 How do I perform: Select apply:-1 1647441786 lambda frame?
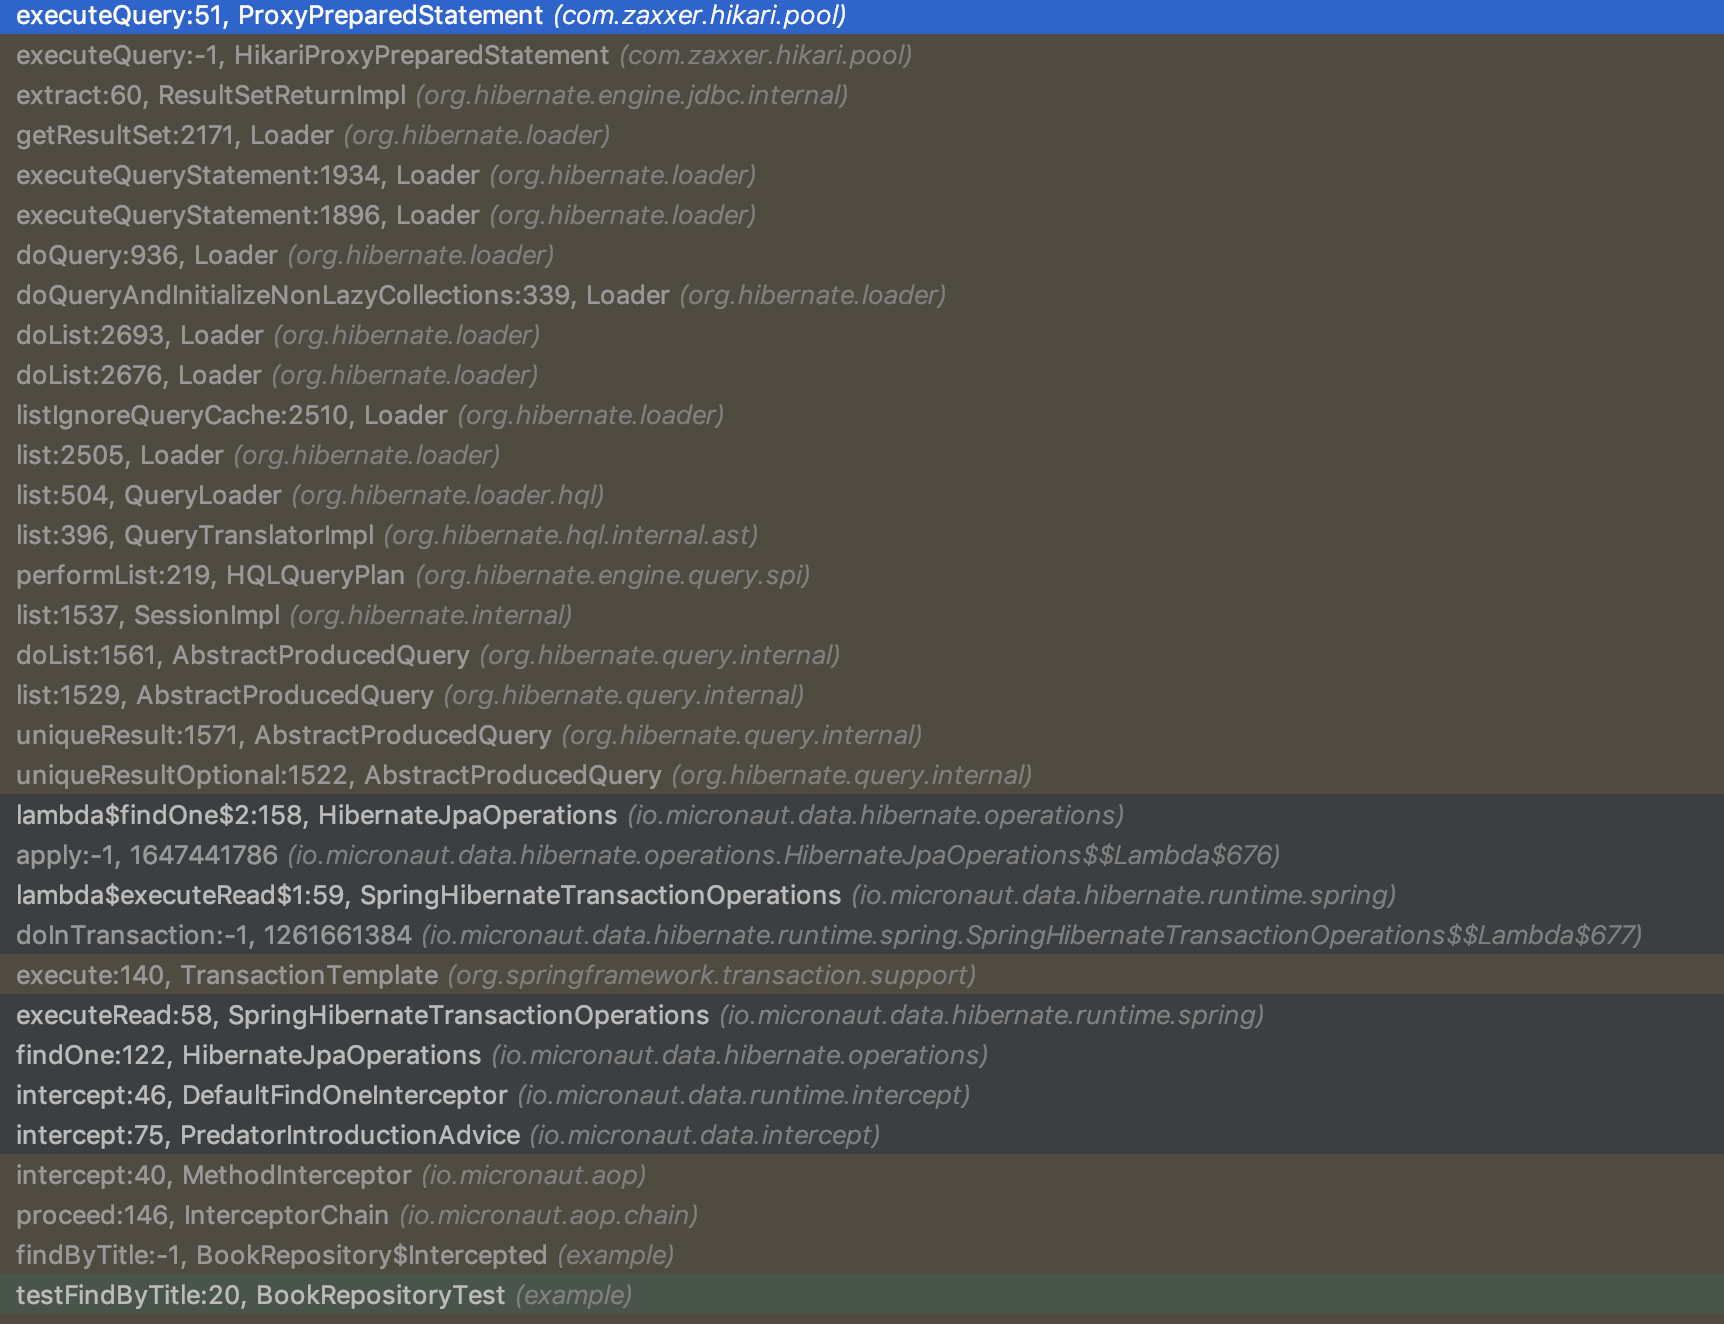[862, 855]
